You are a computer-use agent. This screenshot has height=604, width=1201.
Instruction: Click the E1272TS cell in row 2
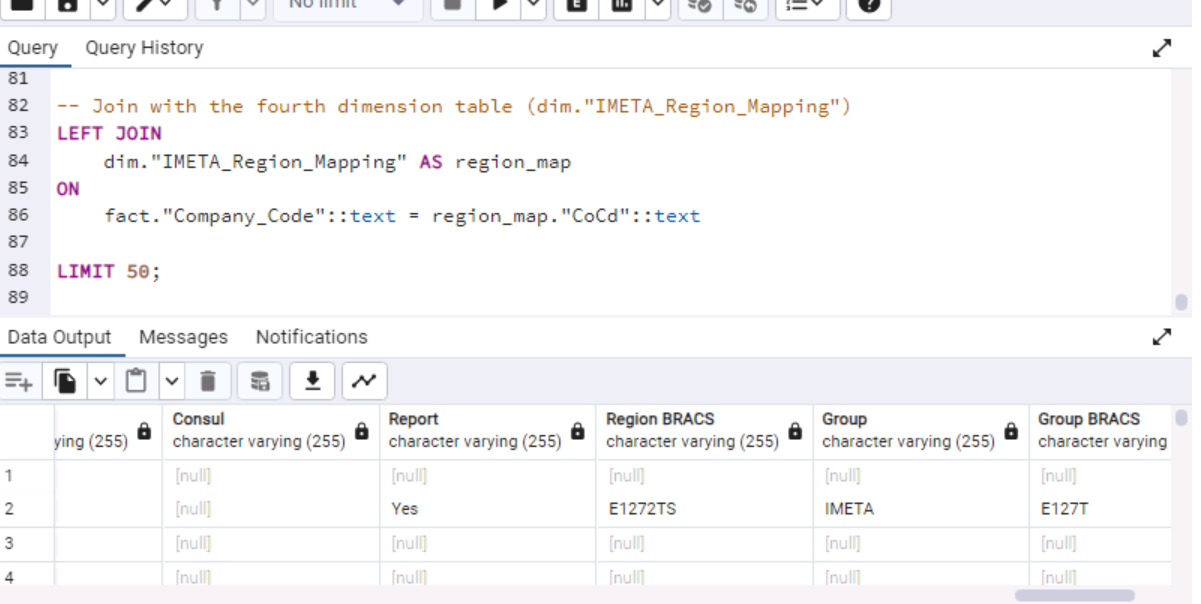pyautogui.click(x=642, y=509)
